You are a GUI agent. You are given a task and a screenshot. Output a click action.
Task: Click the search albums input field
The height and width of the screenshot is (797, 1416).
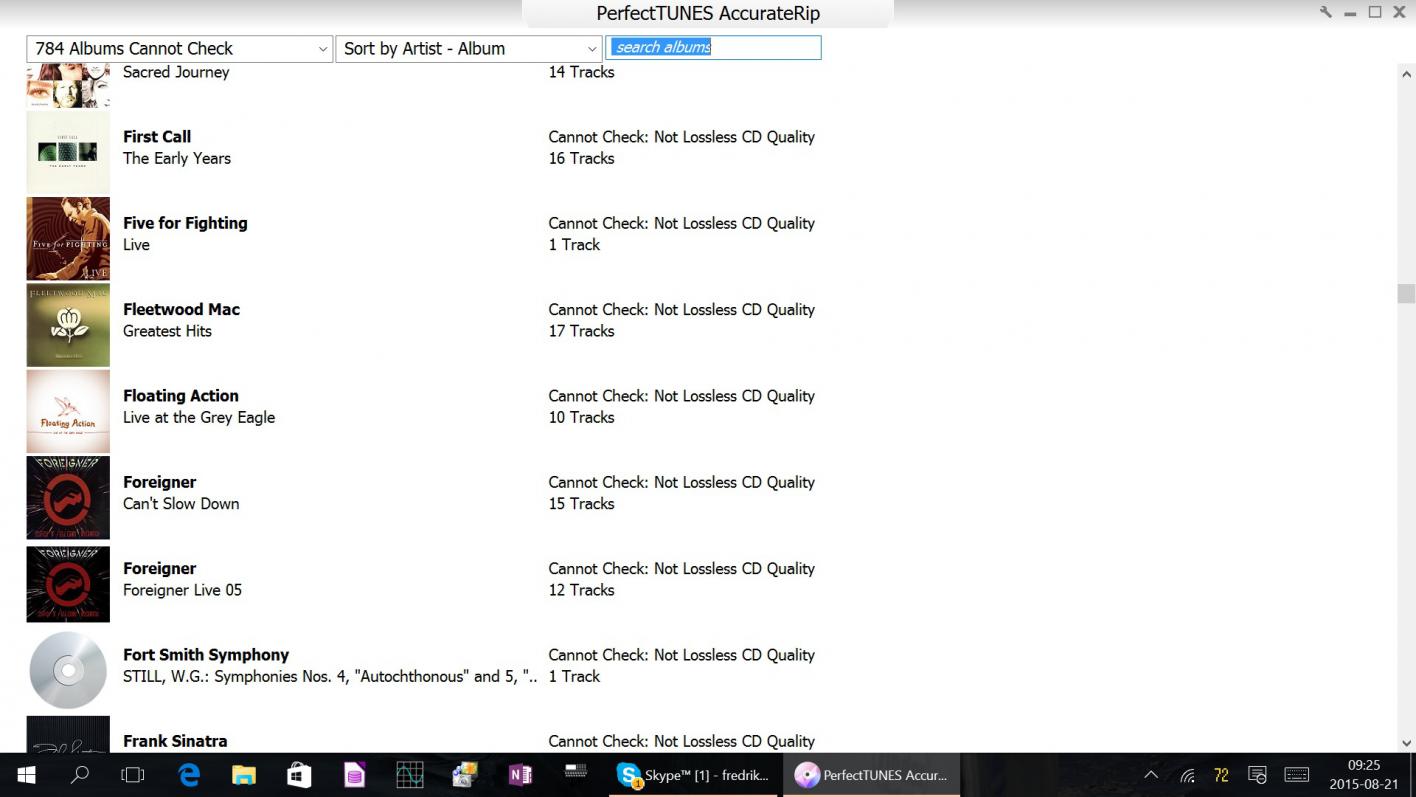tap(713, 47)
